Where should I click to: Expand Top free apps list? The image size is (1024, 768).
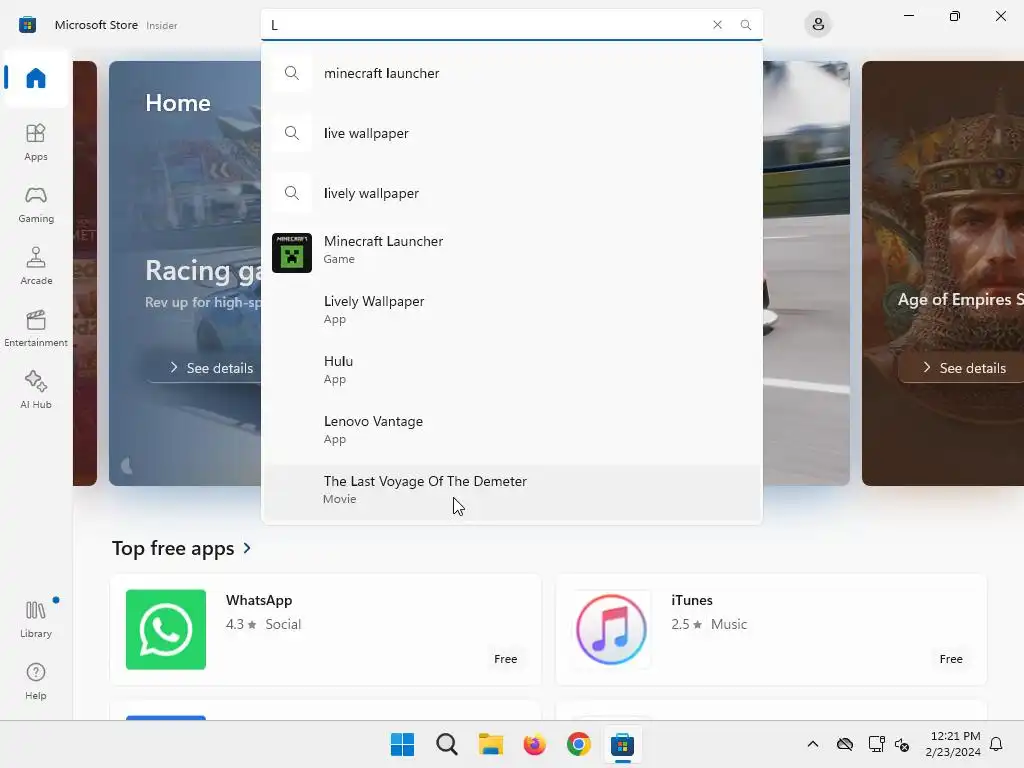click(x=181, y=548)
